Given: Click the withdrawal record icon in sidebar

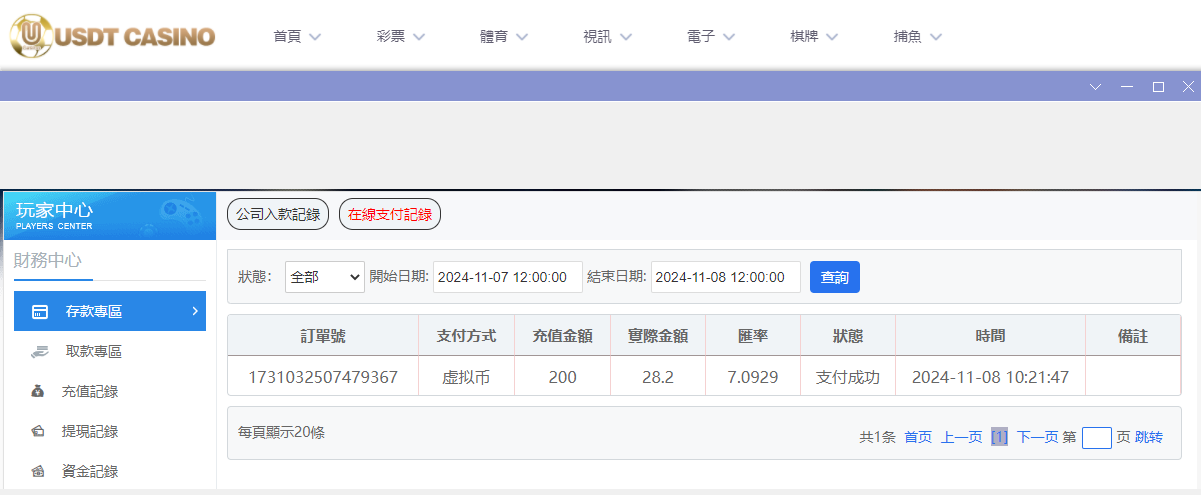Looking at the screenshot, I should [x=38, y=432].
